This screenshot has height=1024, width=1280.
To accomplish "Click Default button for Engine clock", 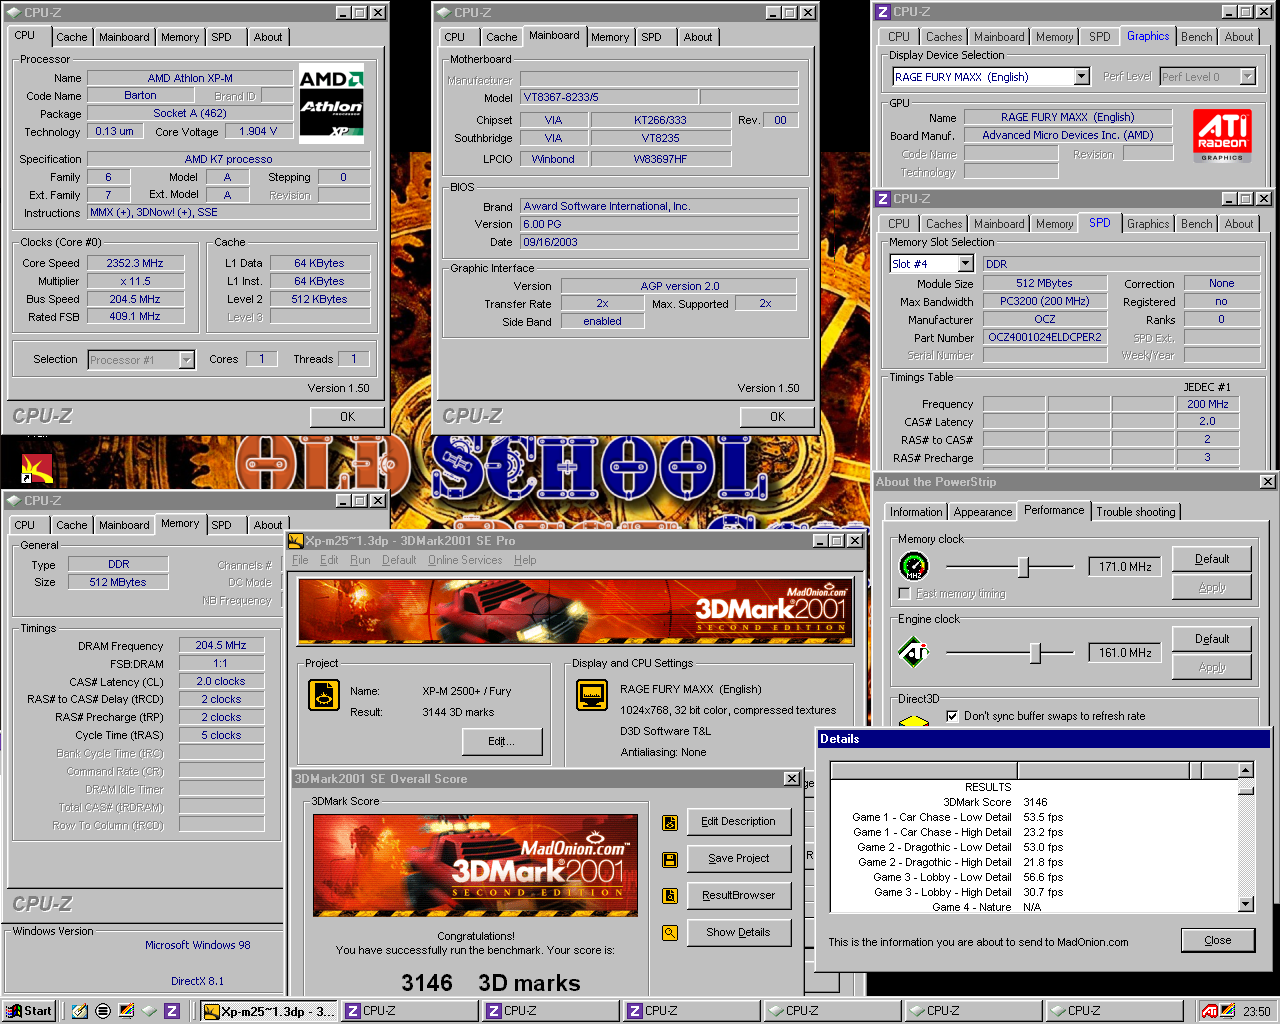I will pos(1212,640).
